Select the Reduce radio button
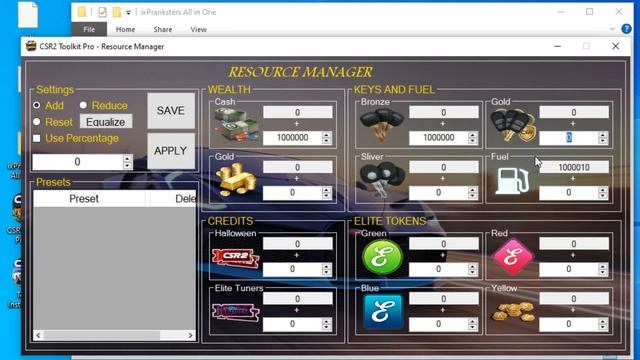This screenshot has height=360, width=640. (x=83, y=105)
